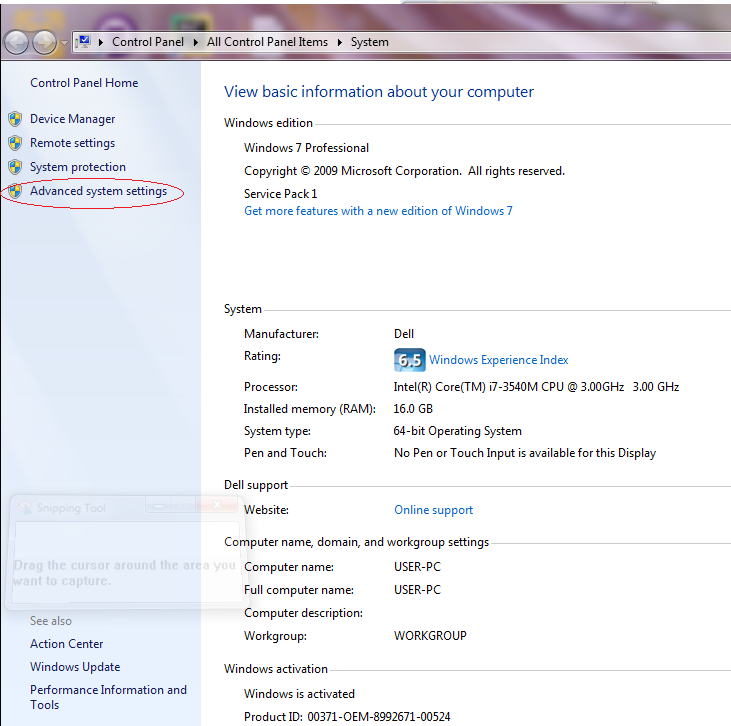This screenshot has height=726, width=731.
Task: Click Service Pack 1 text
Action: tap(280, 194)
